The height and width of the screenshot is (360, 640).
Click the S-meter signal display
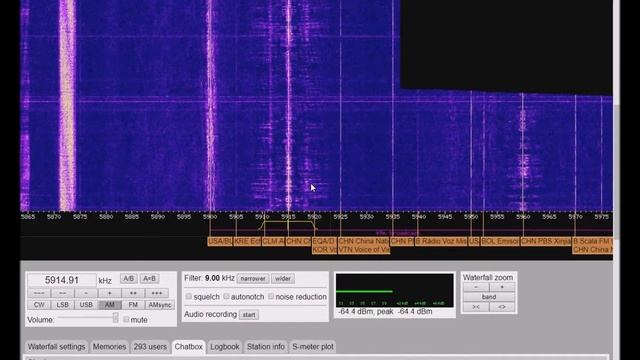point(394,291)
